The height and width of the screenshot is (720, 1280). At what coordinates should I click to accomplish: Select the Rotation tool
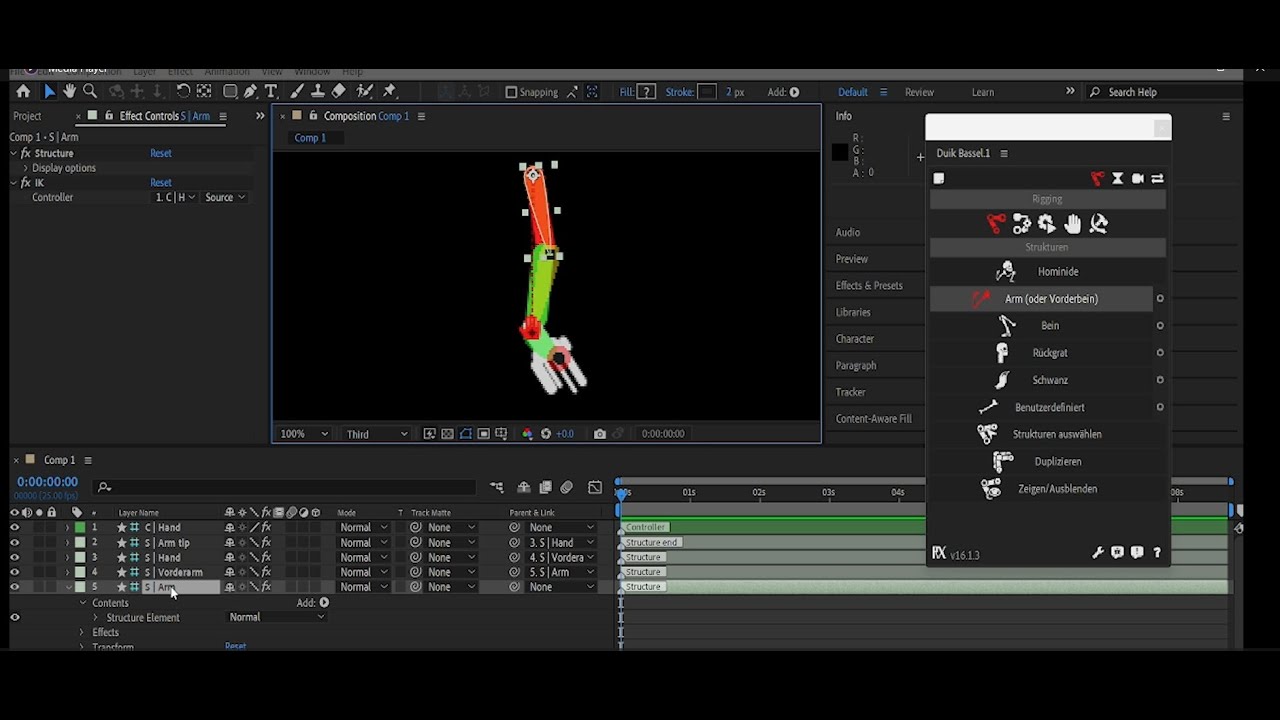tap(183, 91)
